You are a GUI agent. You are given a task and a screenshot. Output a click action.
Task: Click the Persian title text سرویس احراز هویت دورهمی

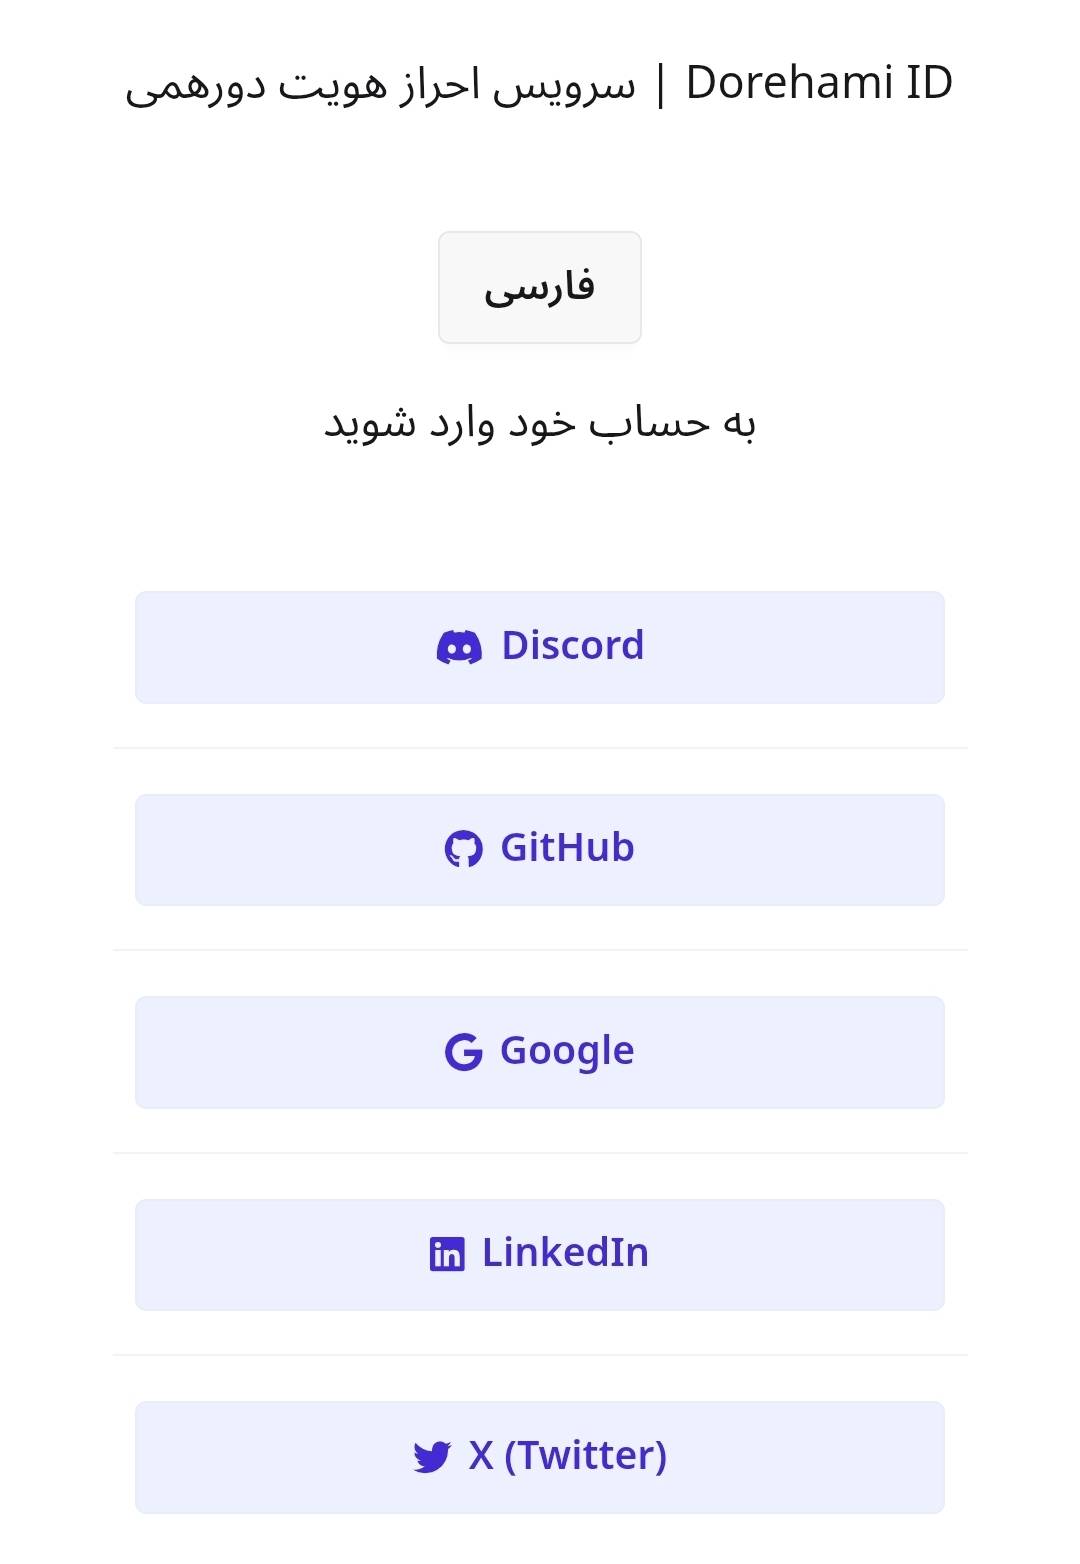point(380,86)
